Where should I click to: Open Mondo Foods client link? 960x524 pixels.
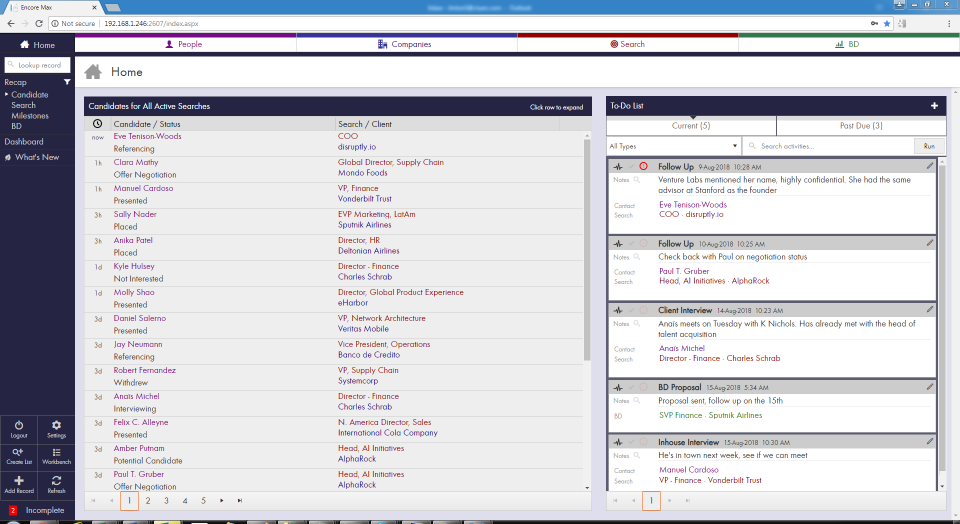pos(362,173)
